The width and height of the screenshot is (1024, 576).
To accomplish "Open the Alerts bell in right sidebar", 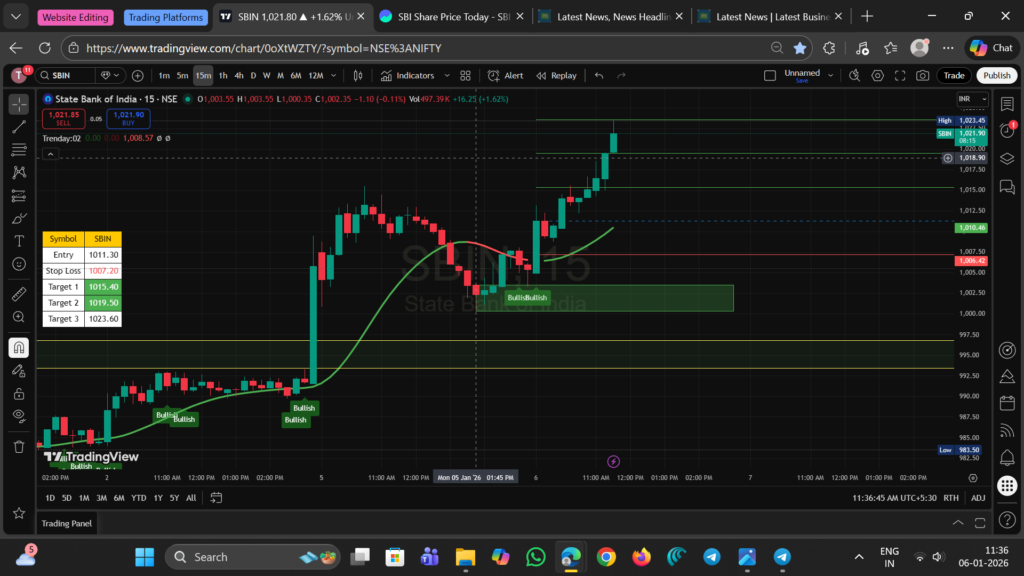I will click(1007, 130).
